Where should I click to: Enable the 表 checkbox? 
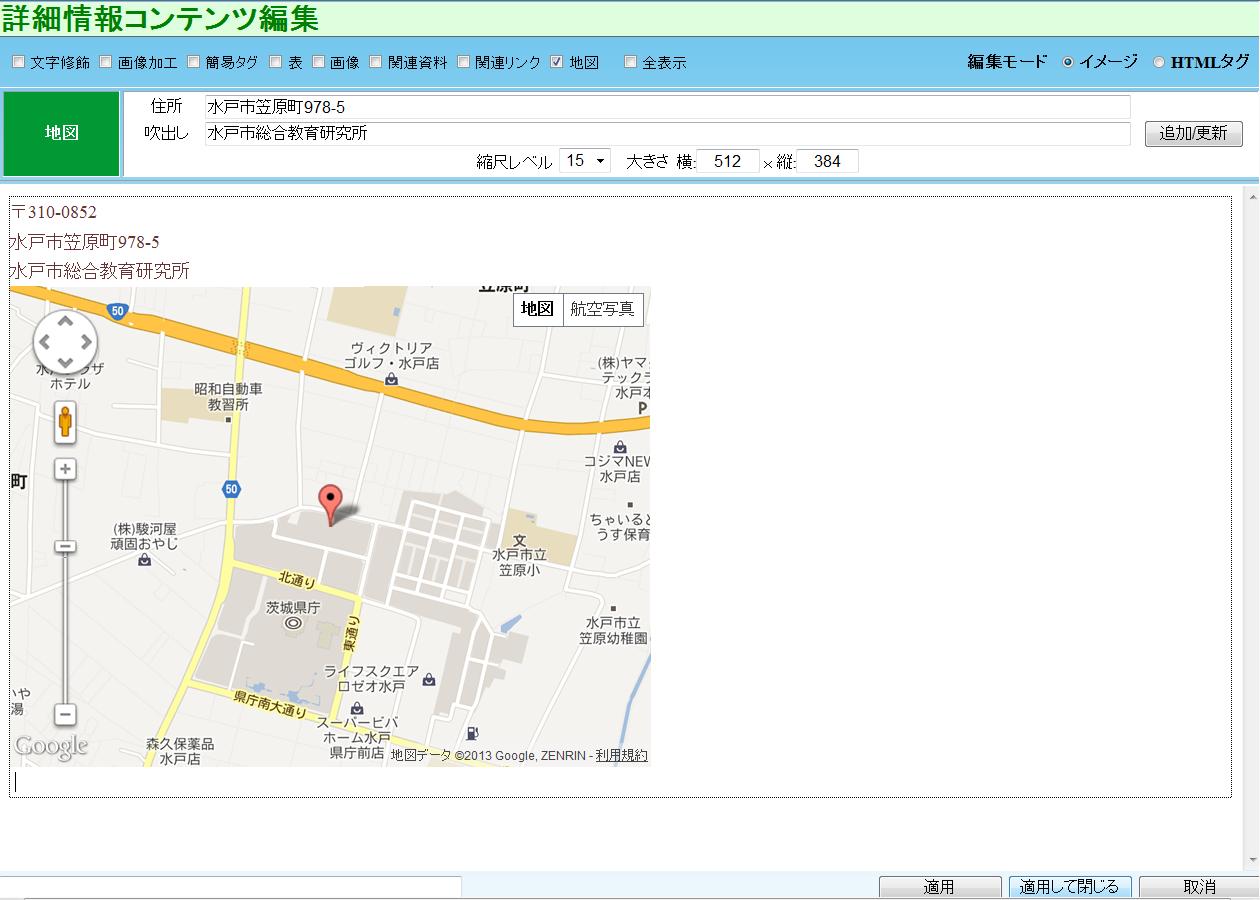(276, 62)
